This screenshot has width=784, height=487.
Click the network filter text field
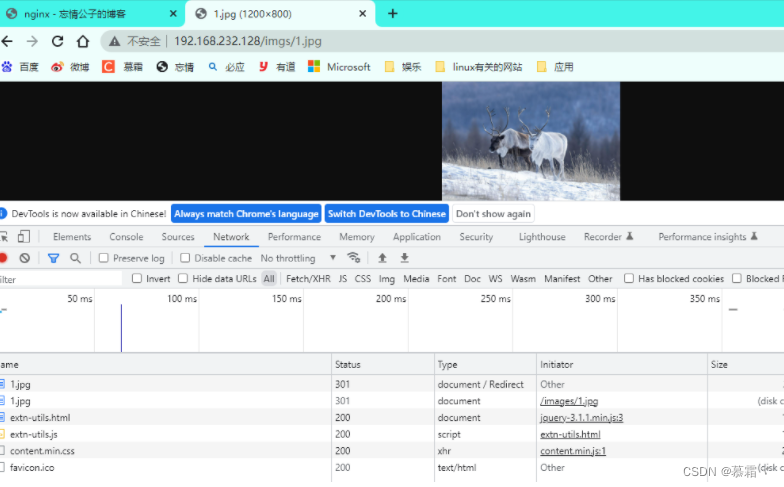60,279
